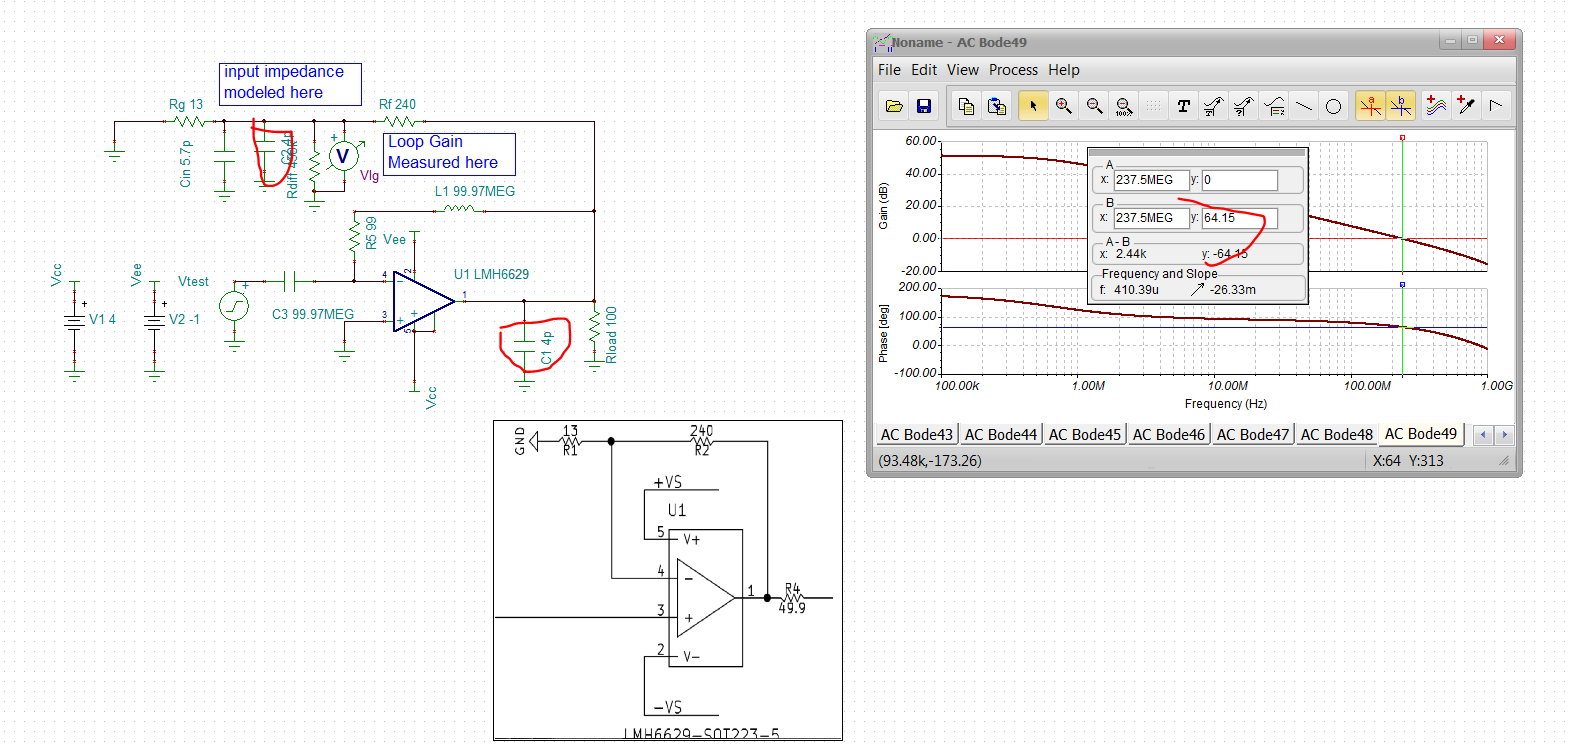The width and height of the screenshot is (1570, 745).
Task: Click the 'L1 99.97MEG' inductor label
Action: 475,191
